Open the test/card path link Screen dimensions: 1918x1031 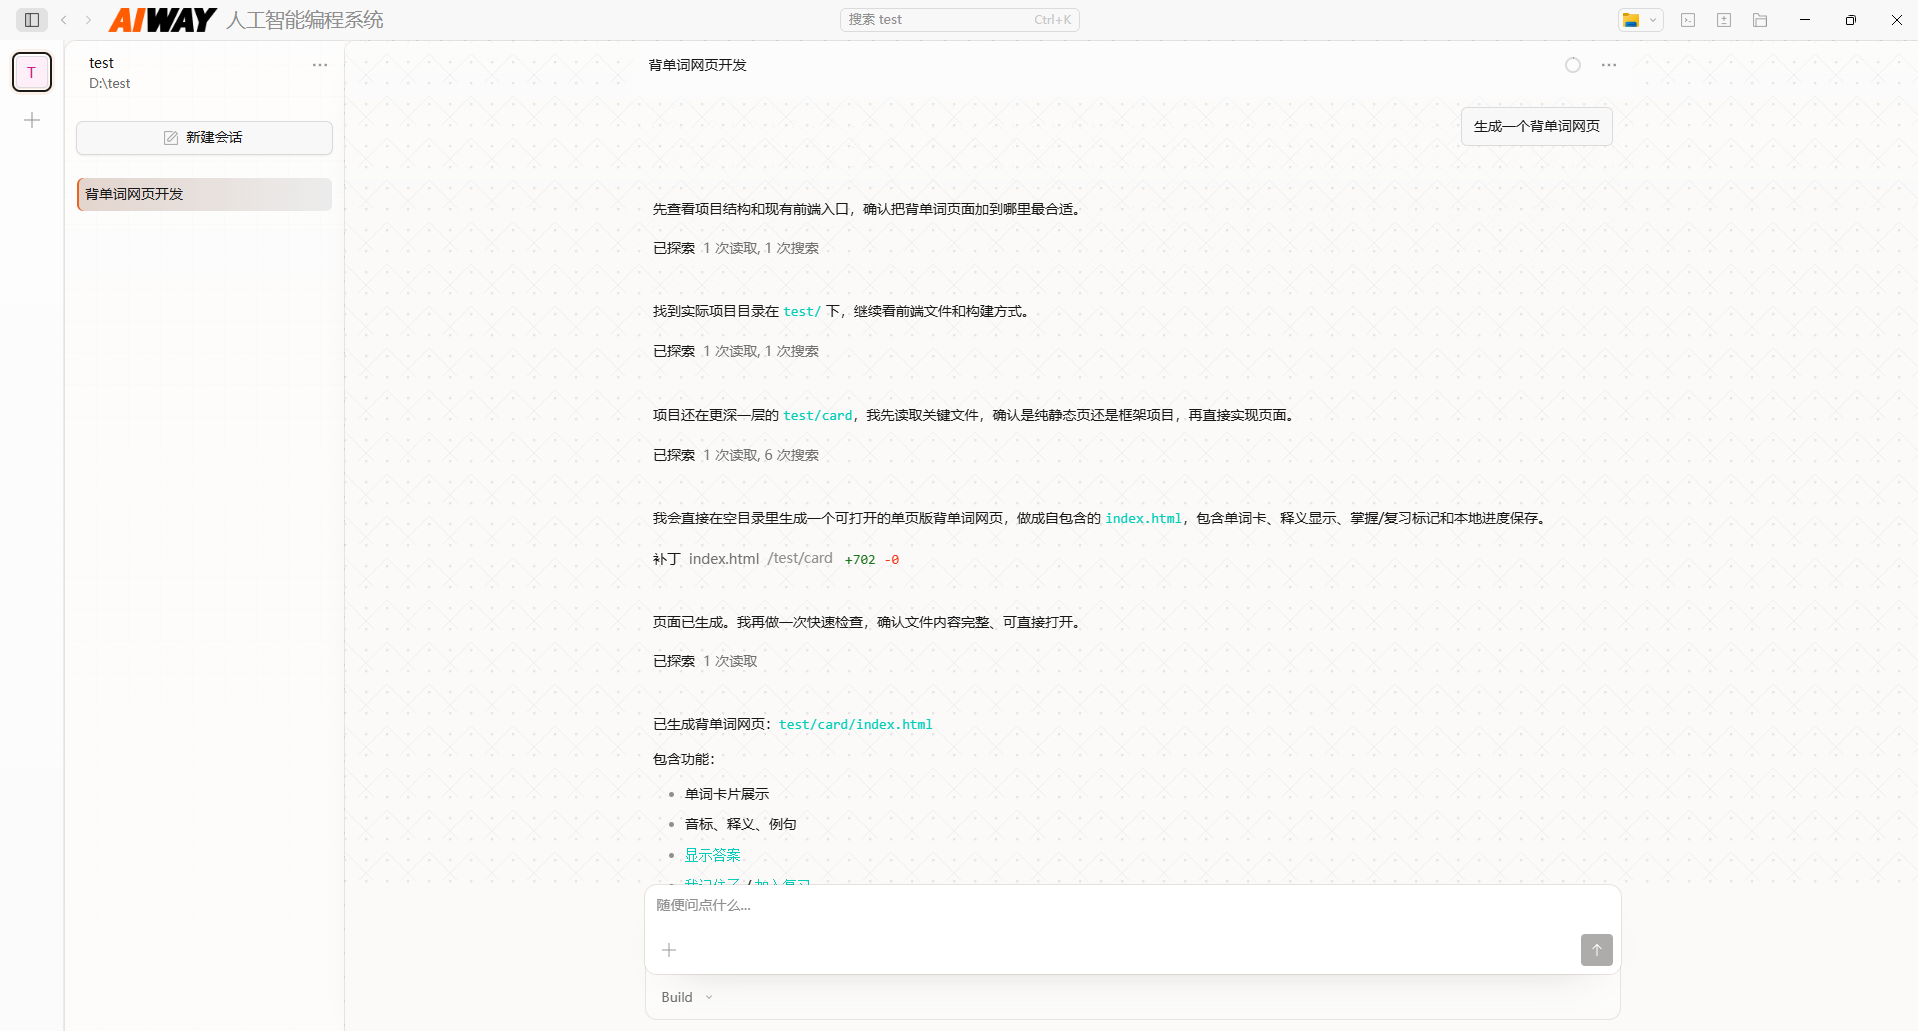tap(818, 416)
